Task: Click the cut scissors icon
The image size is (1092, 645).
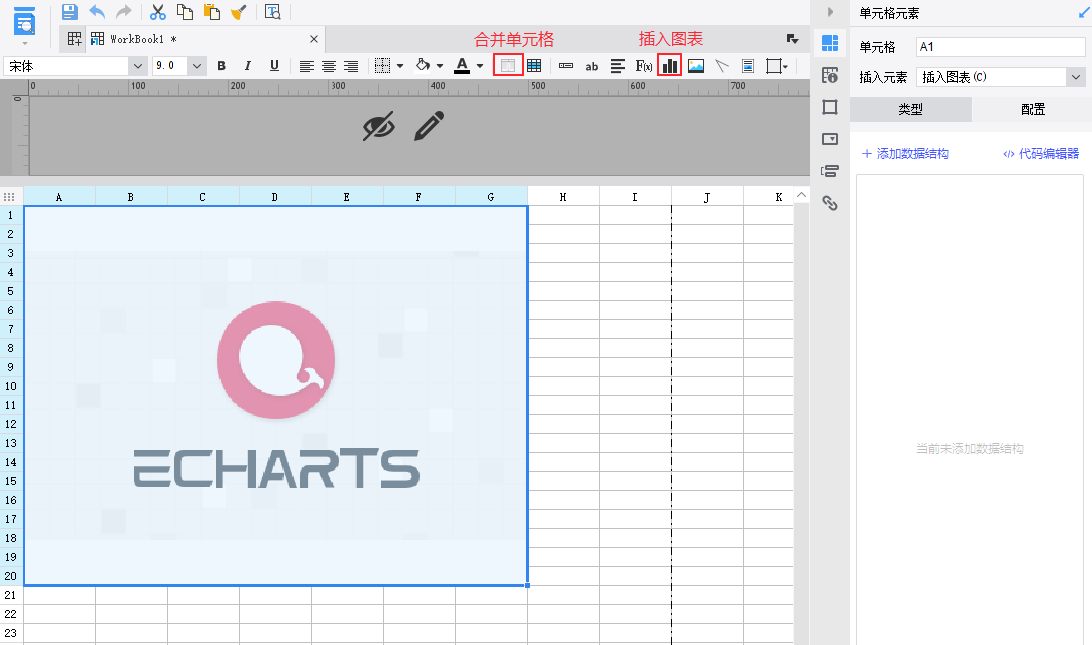Action: [x=157, y=12]
